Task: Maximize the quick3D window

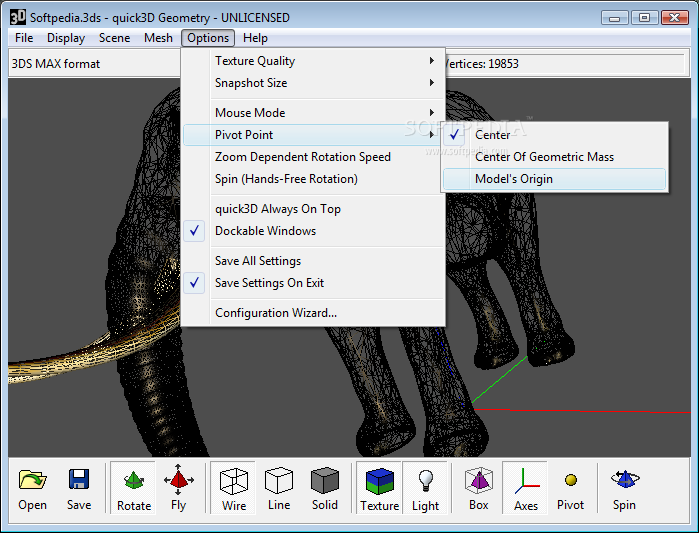Action: click(x=645, y=18)
